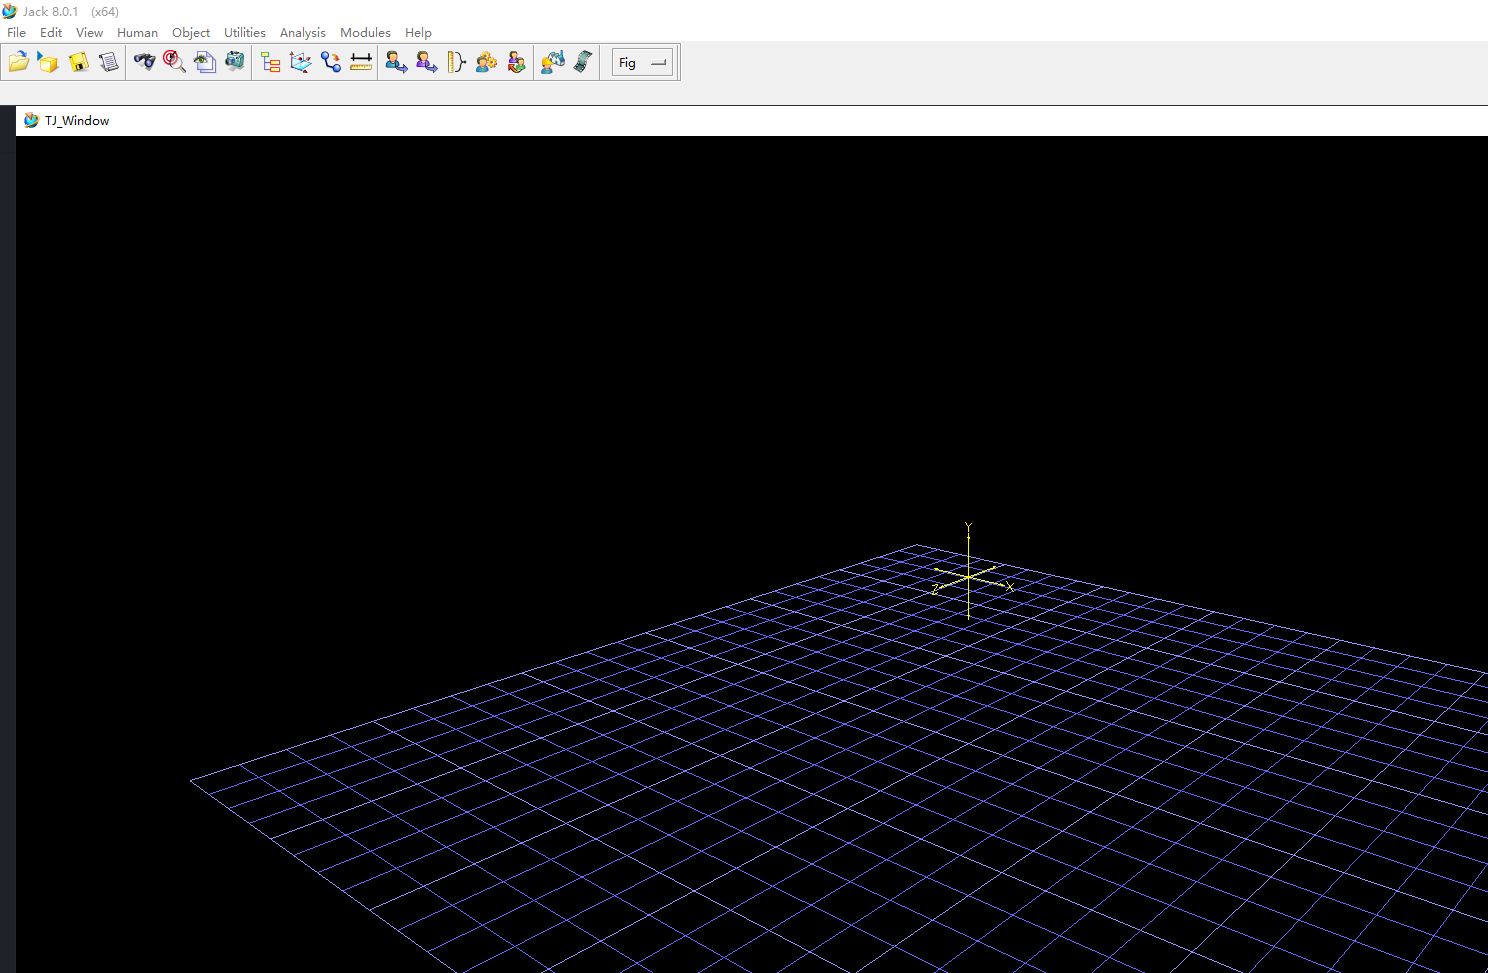Open the Modules menu

(365, 33)
